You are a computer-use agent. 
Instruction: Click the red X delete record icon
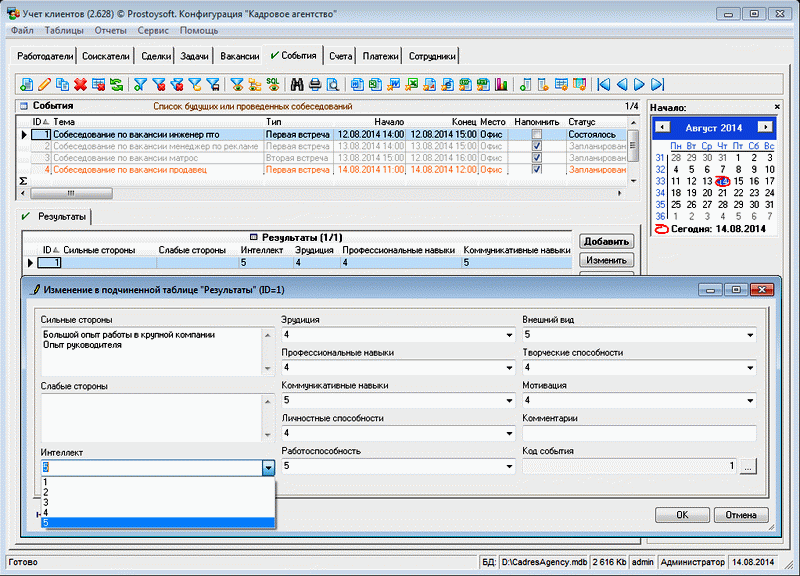(x=80, y=84)
